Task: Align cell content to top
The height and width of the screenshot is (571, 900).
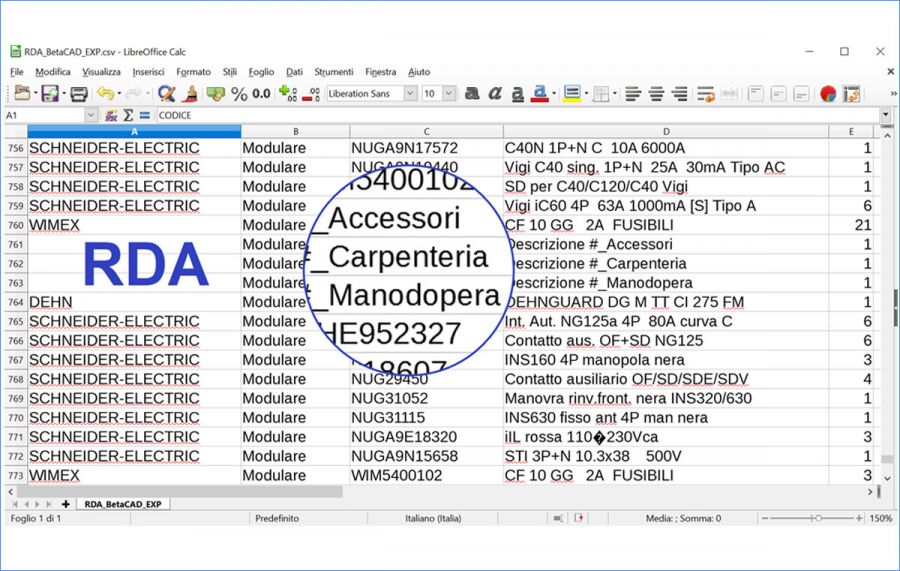Action: pyautogui.click(x=755, y=94)
